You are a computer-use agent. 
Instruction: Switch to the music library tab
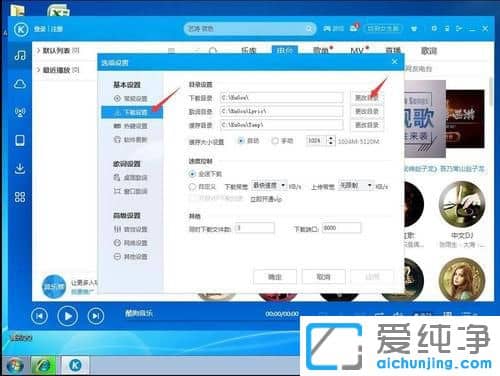(249, 51)
